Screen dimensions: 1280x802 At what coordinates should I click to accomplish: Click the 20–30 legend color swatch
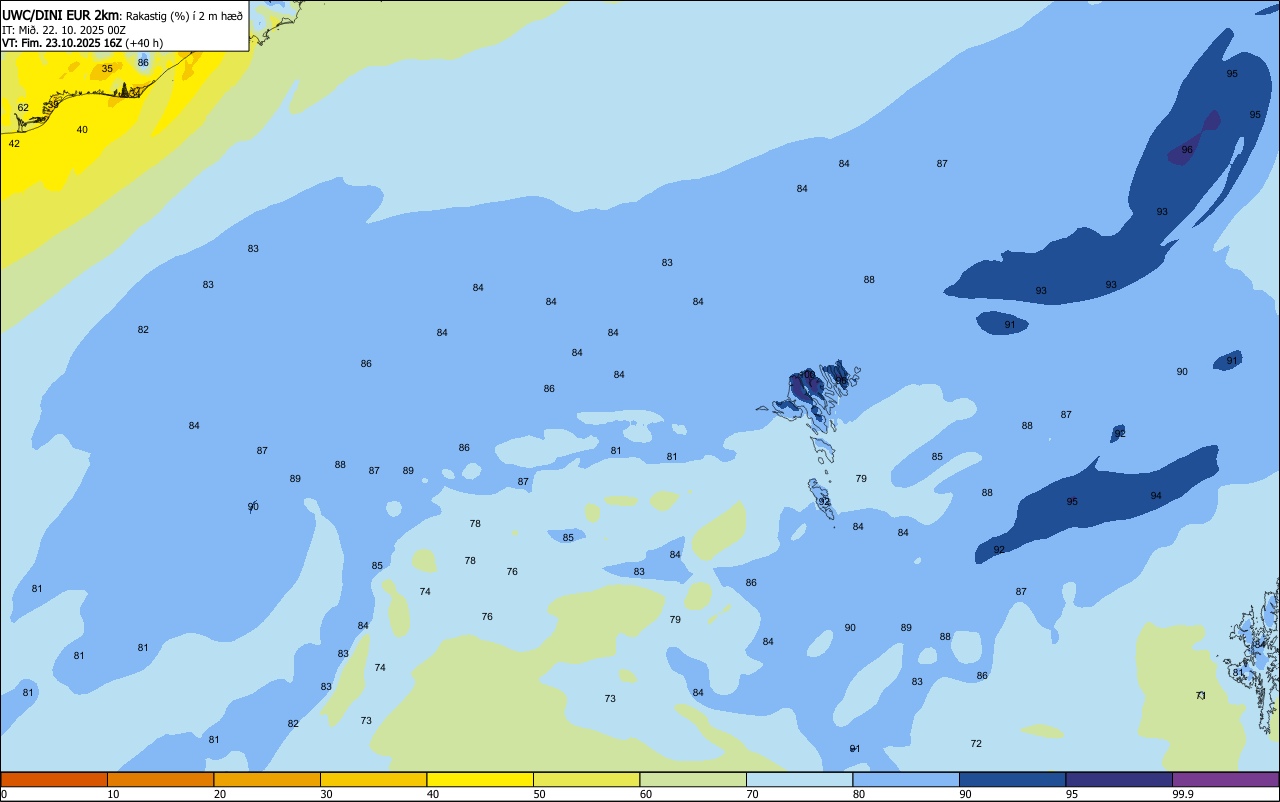[267, 779]
